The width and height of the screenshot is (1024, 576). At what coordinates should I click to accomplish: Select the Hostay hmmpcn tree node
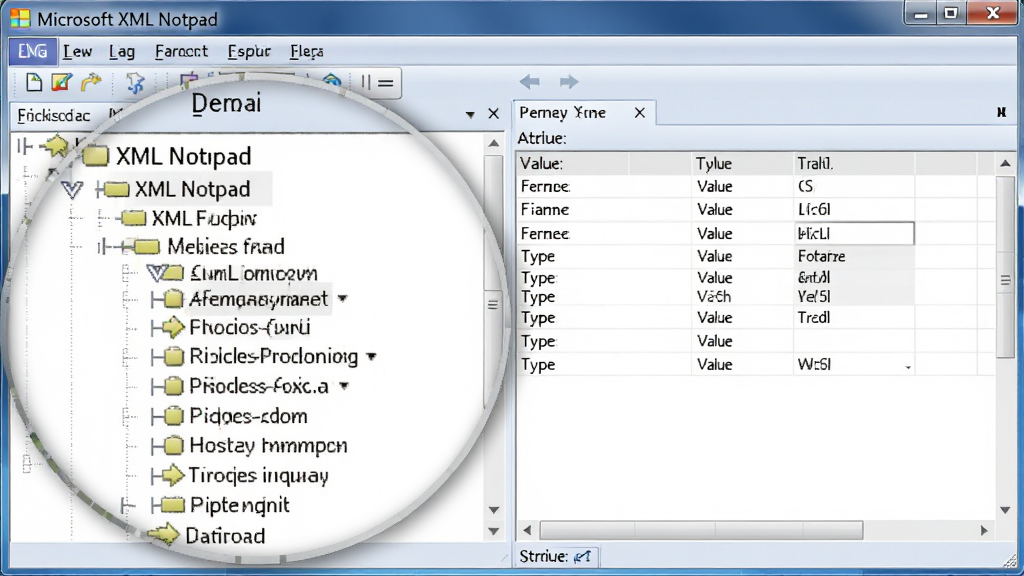(268, 445)
